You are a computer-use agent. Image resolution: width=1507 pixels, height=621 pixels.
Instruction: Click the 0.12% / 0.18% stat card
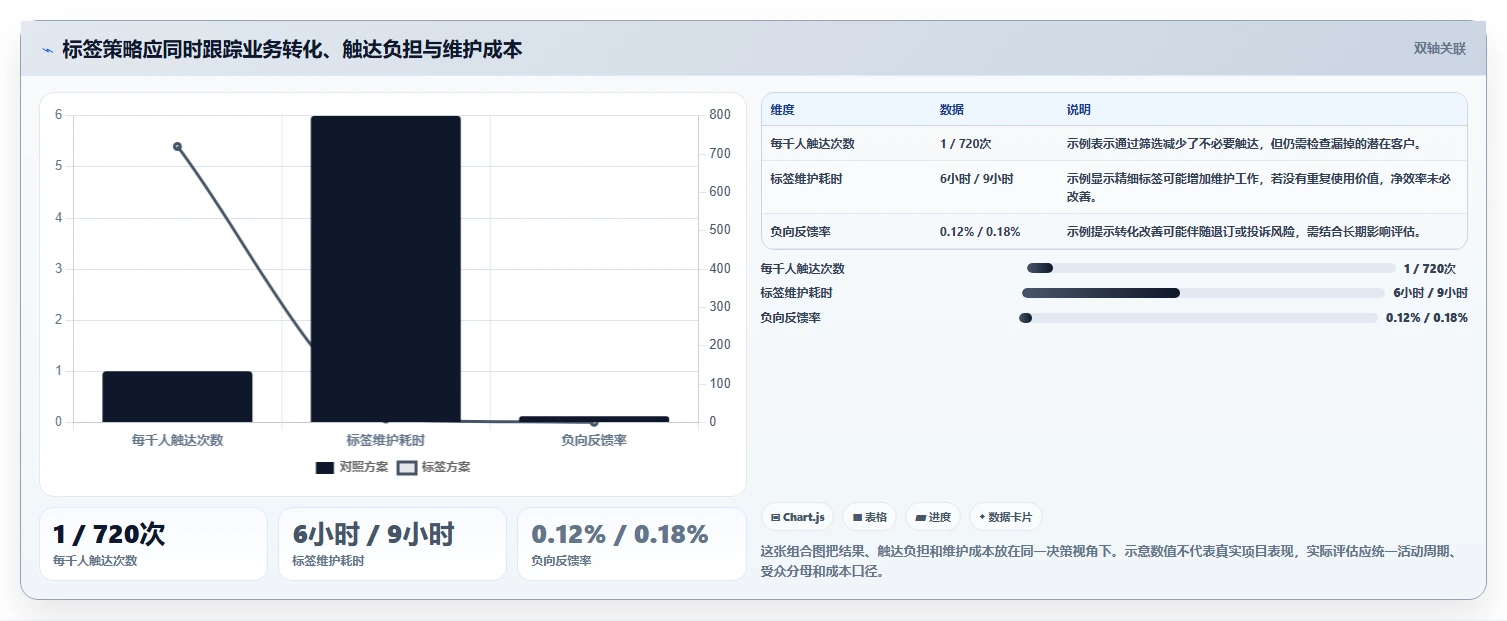[x=631, y=544]
